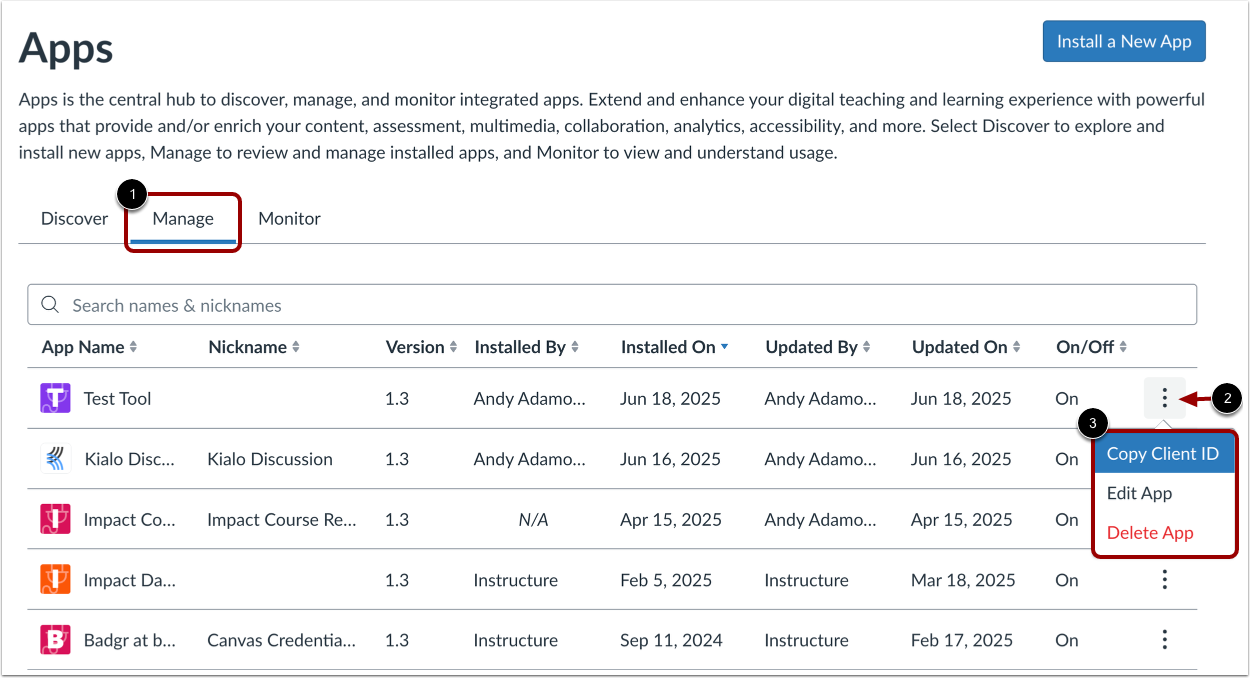The height and width of the screenshot is (678, 1250).
Task: Click the Impact Dashboard app icon
Action: pyautogui.click(x=56, y=580)
